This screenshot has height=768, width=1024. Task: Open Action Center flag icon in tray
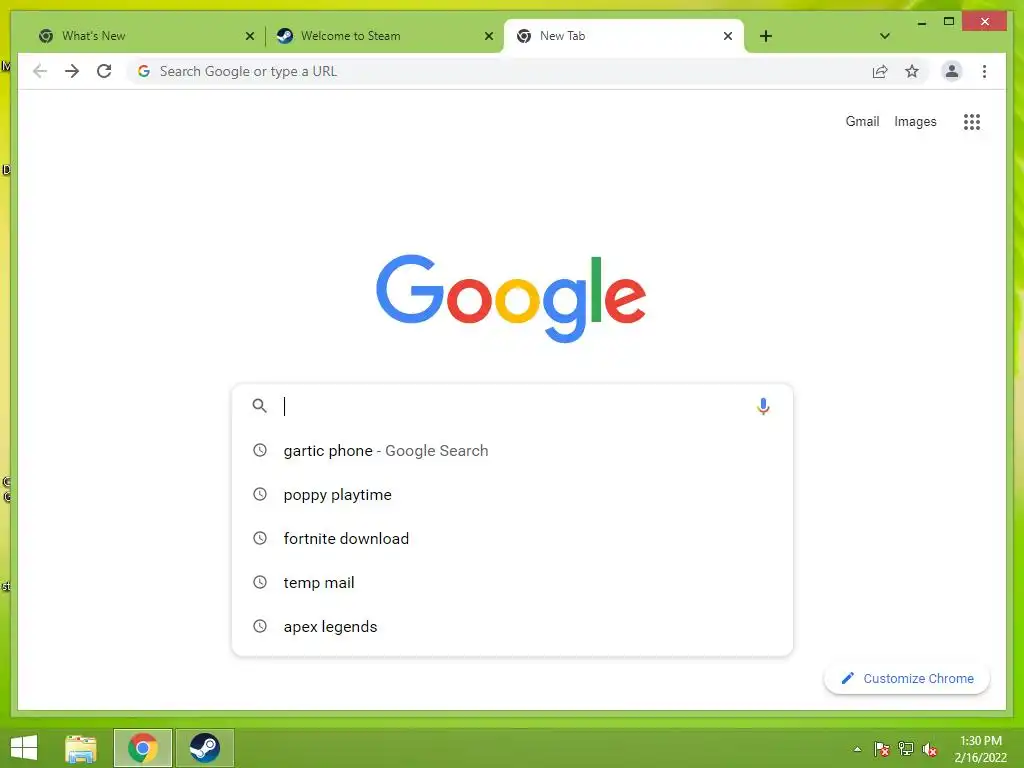coord(882,749)
